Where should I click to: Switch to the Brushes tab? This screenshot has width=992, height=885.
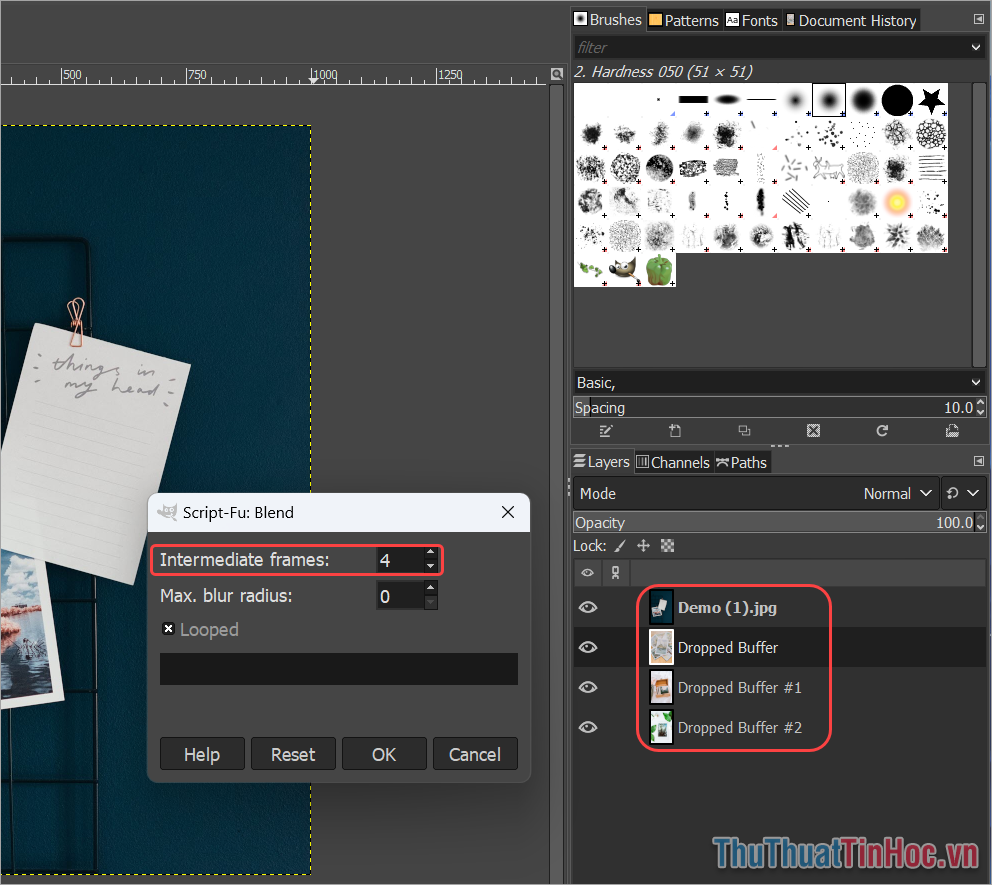(x=607, y=20)
